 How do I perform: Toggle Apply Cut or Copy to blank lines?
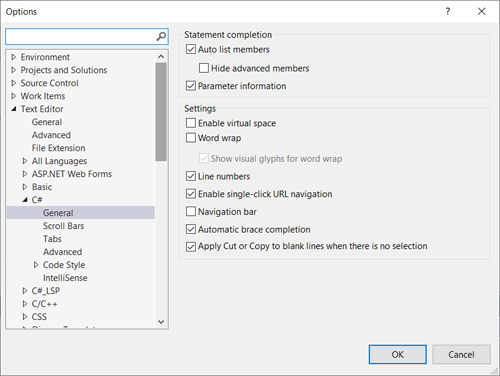click(x=191, y=247)
